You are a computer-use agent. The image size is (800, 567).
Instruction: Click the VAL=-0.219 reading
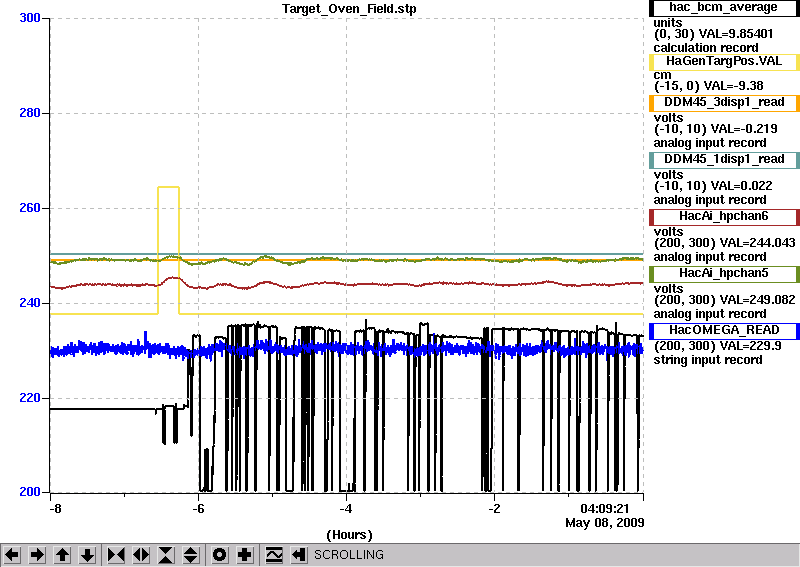click(x=744, y=129)
